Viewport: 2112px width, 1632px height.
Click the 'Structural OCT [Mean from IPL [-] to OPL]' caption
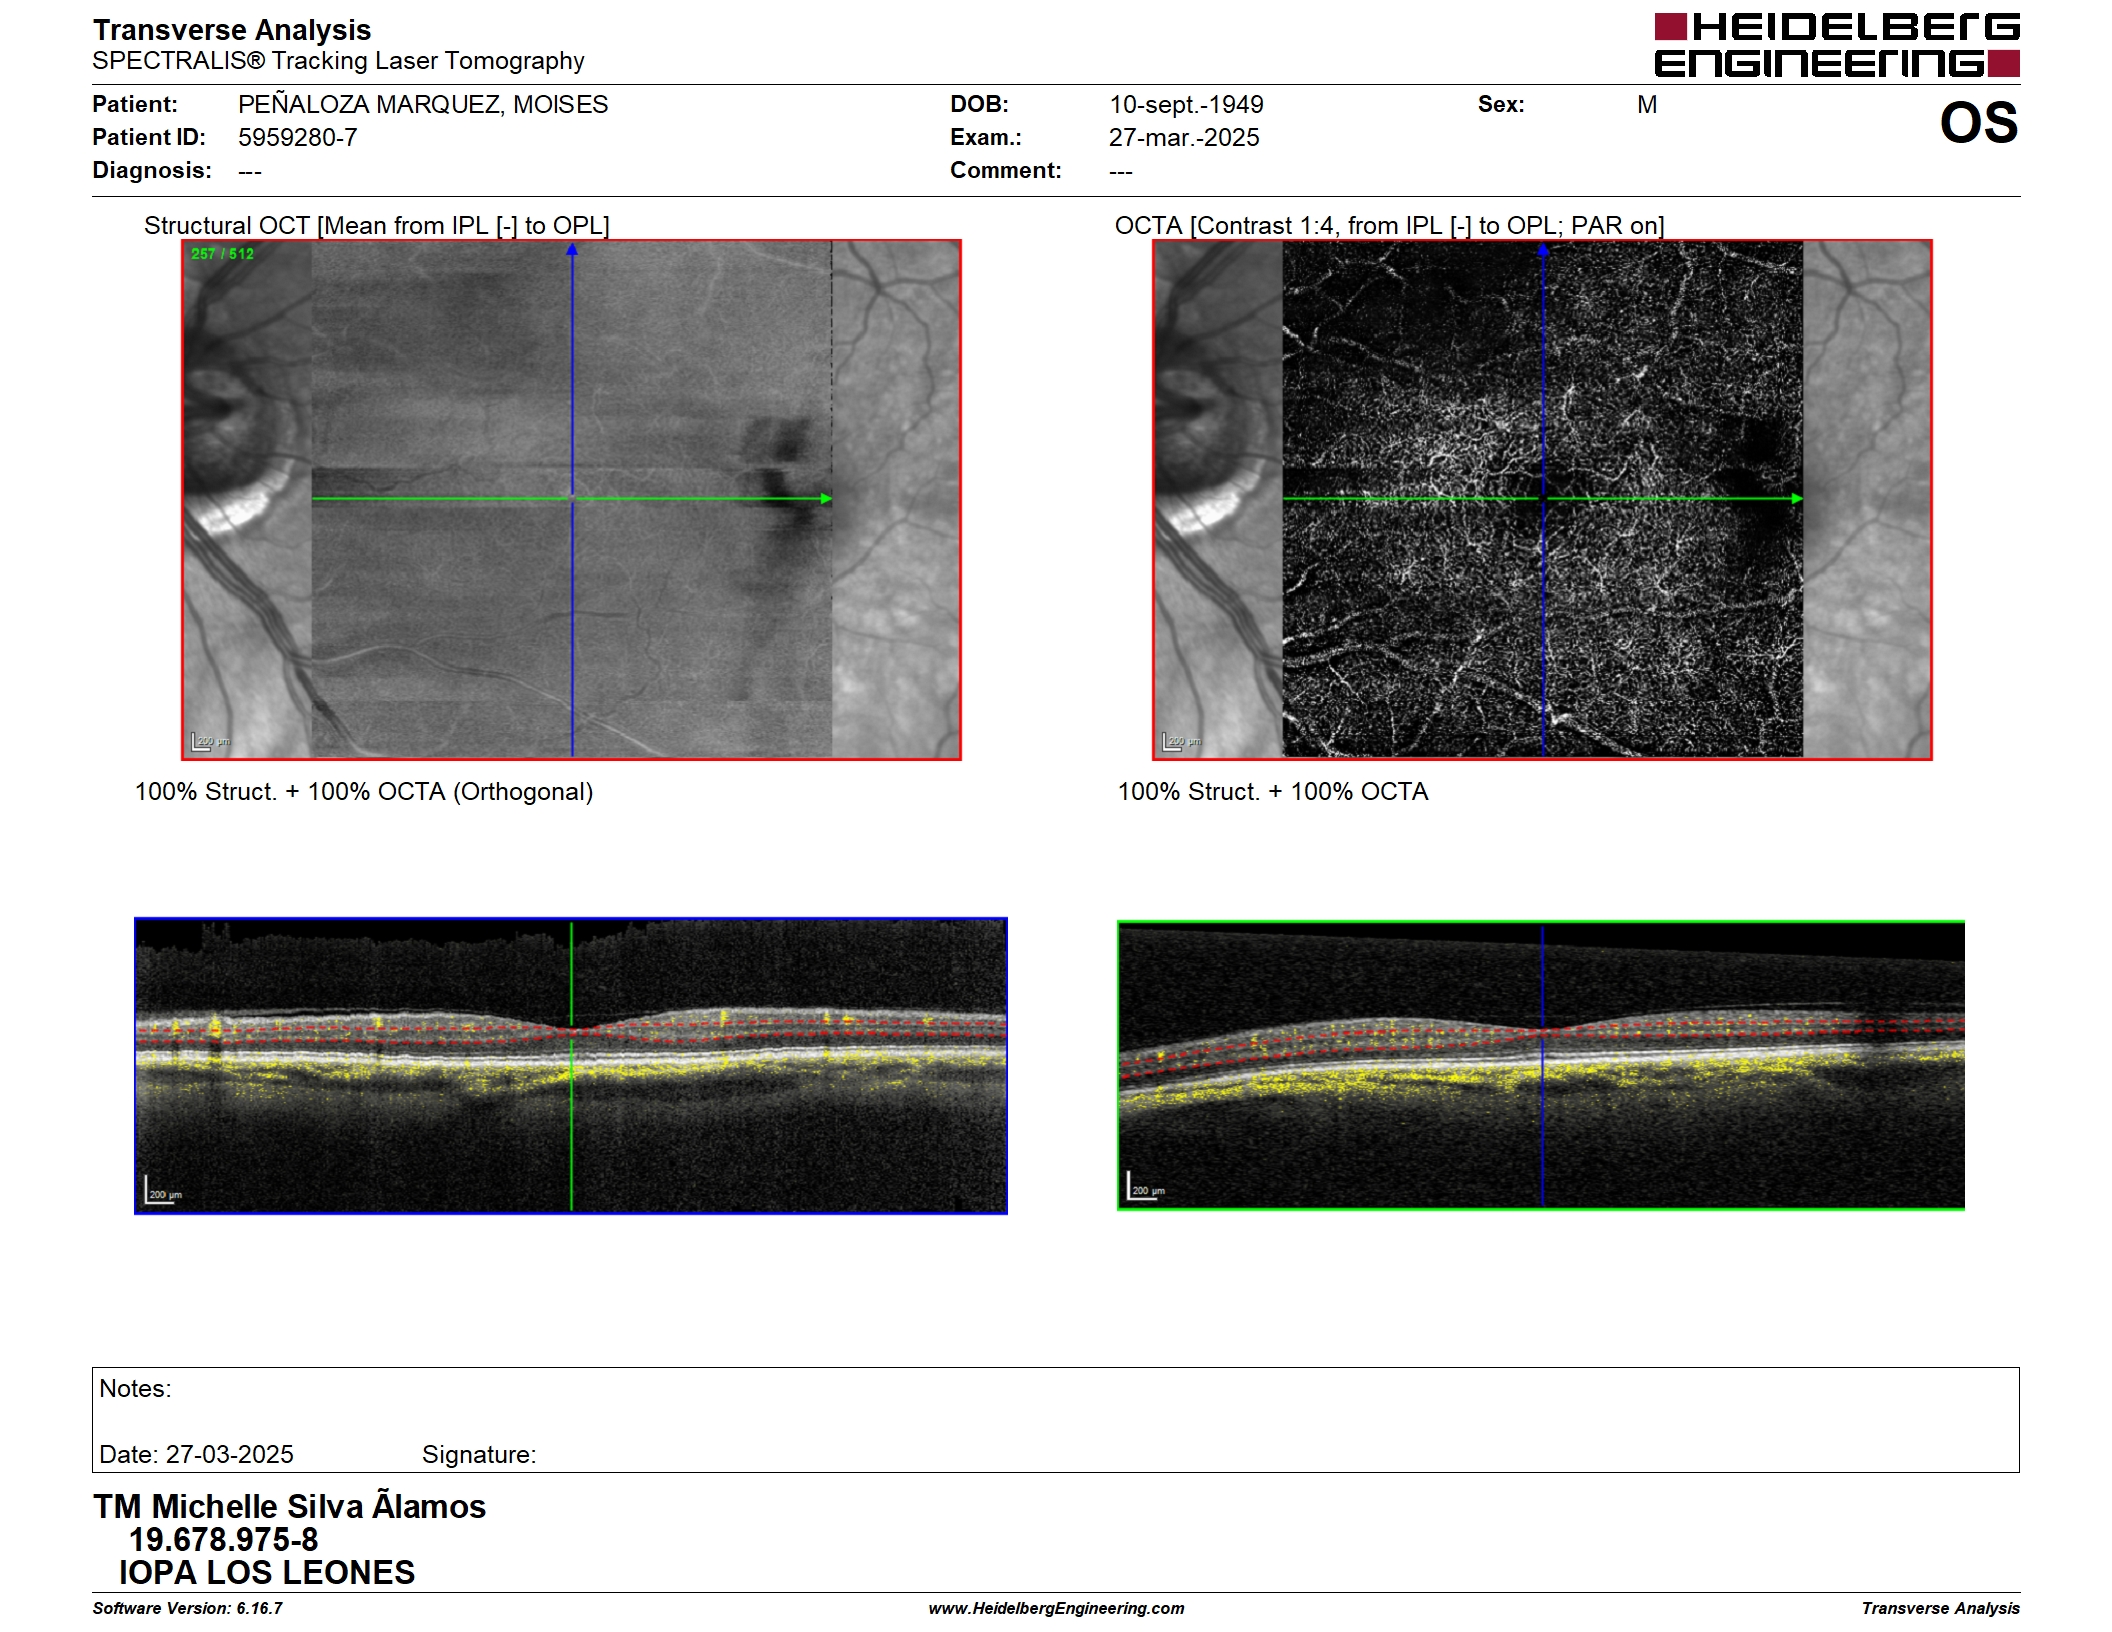377,225
